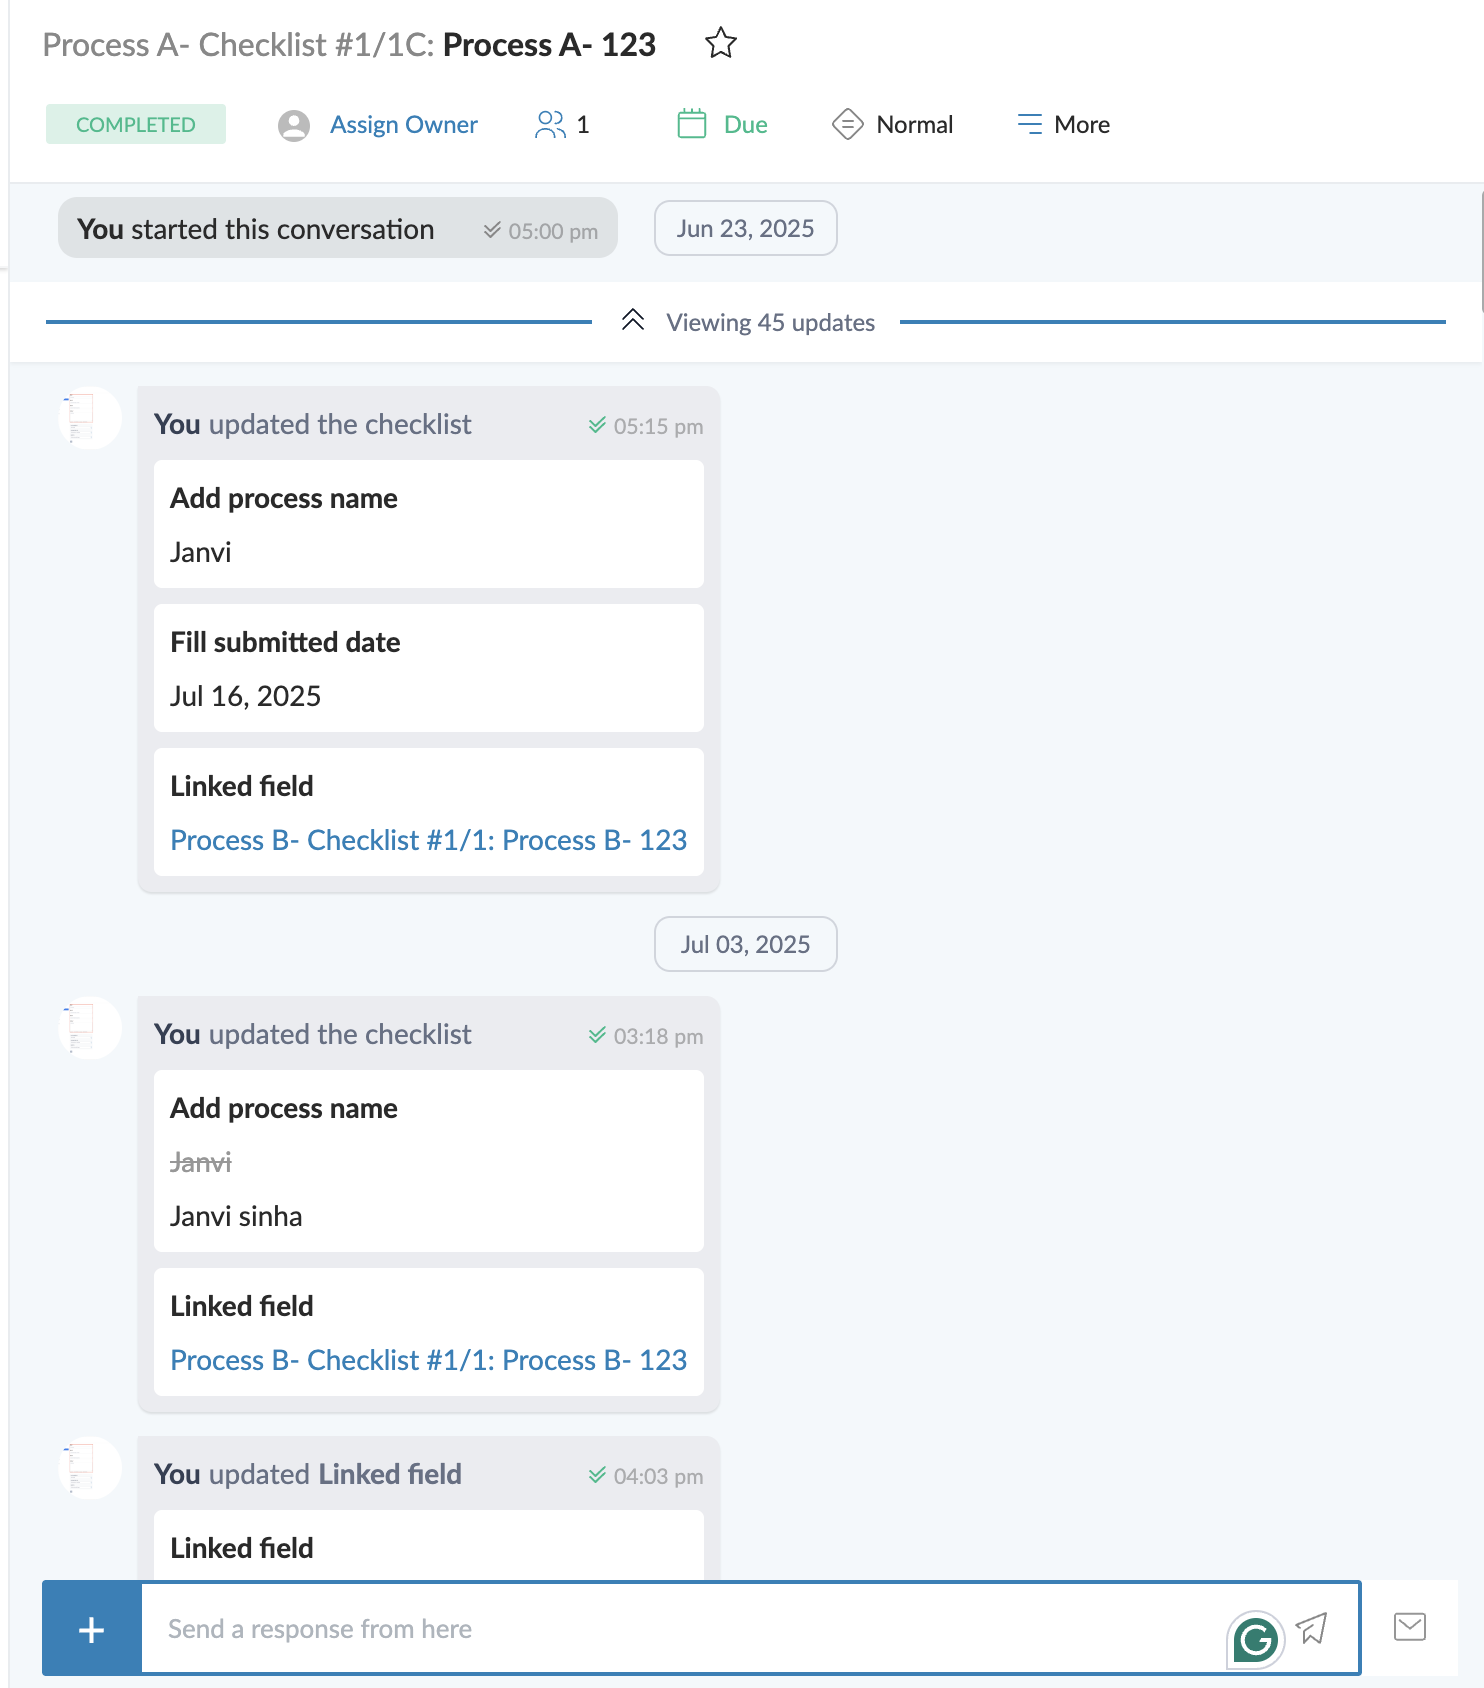Screen dimensions: 1484x1688
Task: Click the Assign Owner link
Action: 404,124
